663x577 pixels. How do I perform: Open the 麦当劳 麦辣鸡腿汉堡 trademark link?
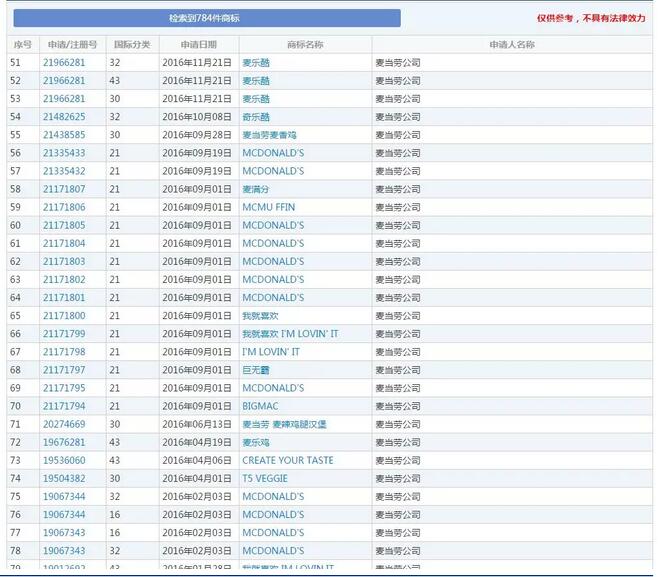coord(285,424)
